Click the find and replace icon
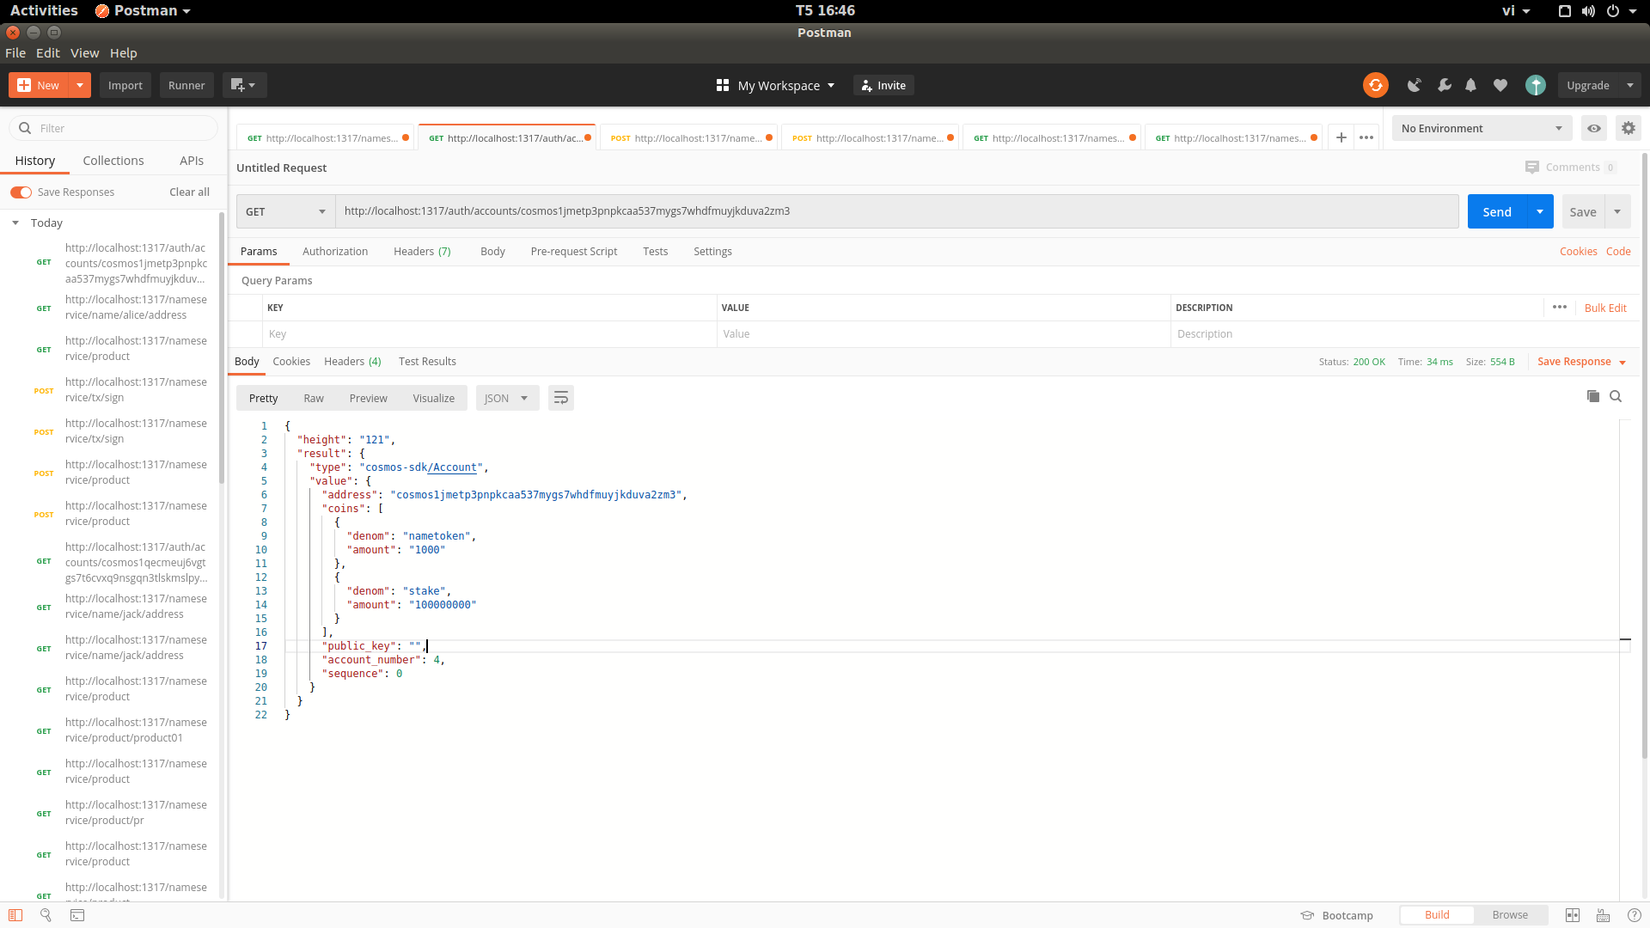 point(46,915)
